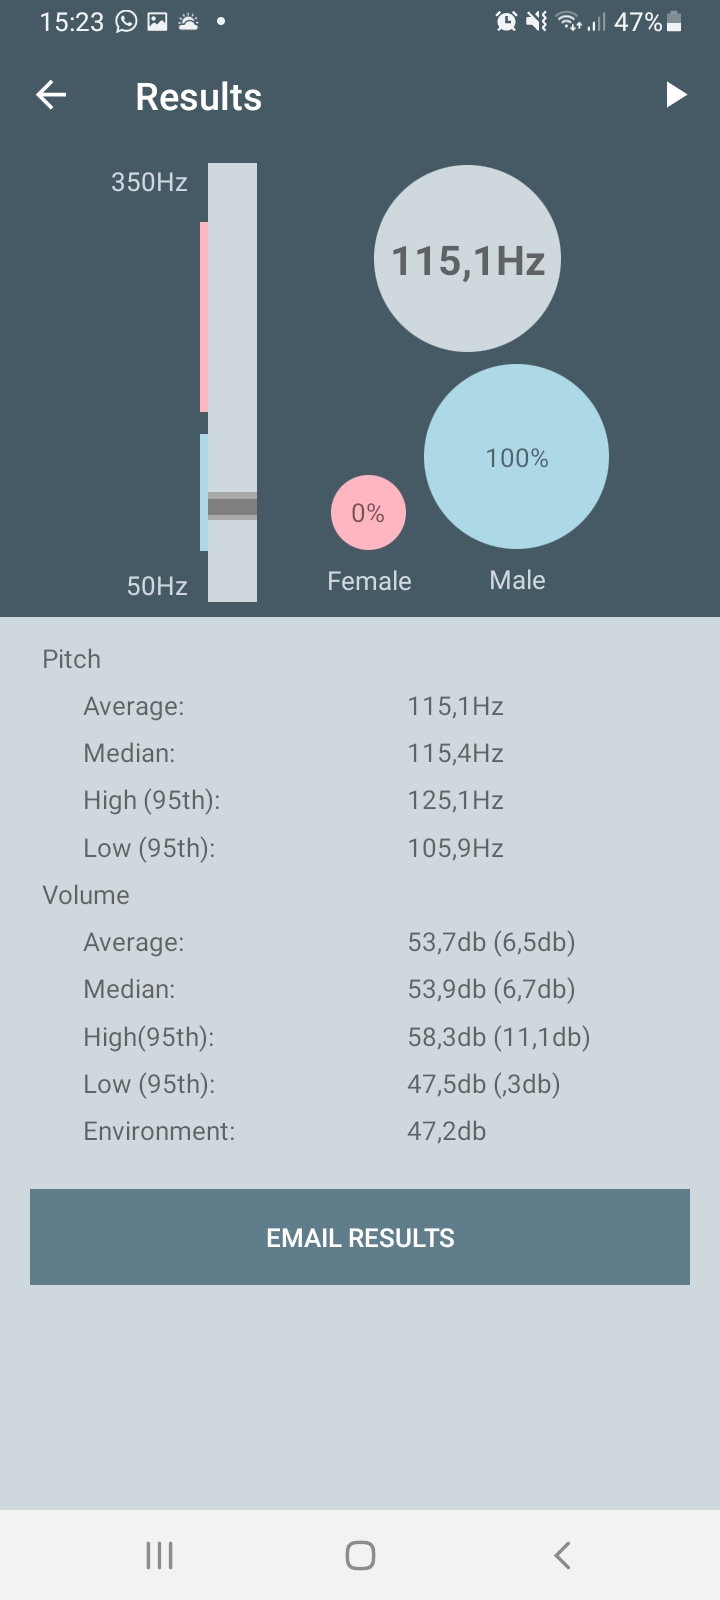Tap the 115,1Hz average pitch circle
The height and width of the screenshot is (1600, 720).
[467, 259]
